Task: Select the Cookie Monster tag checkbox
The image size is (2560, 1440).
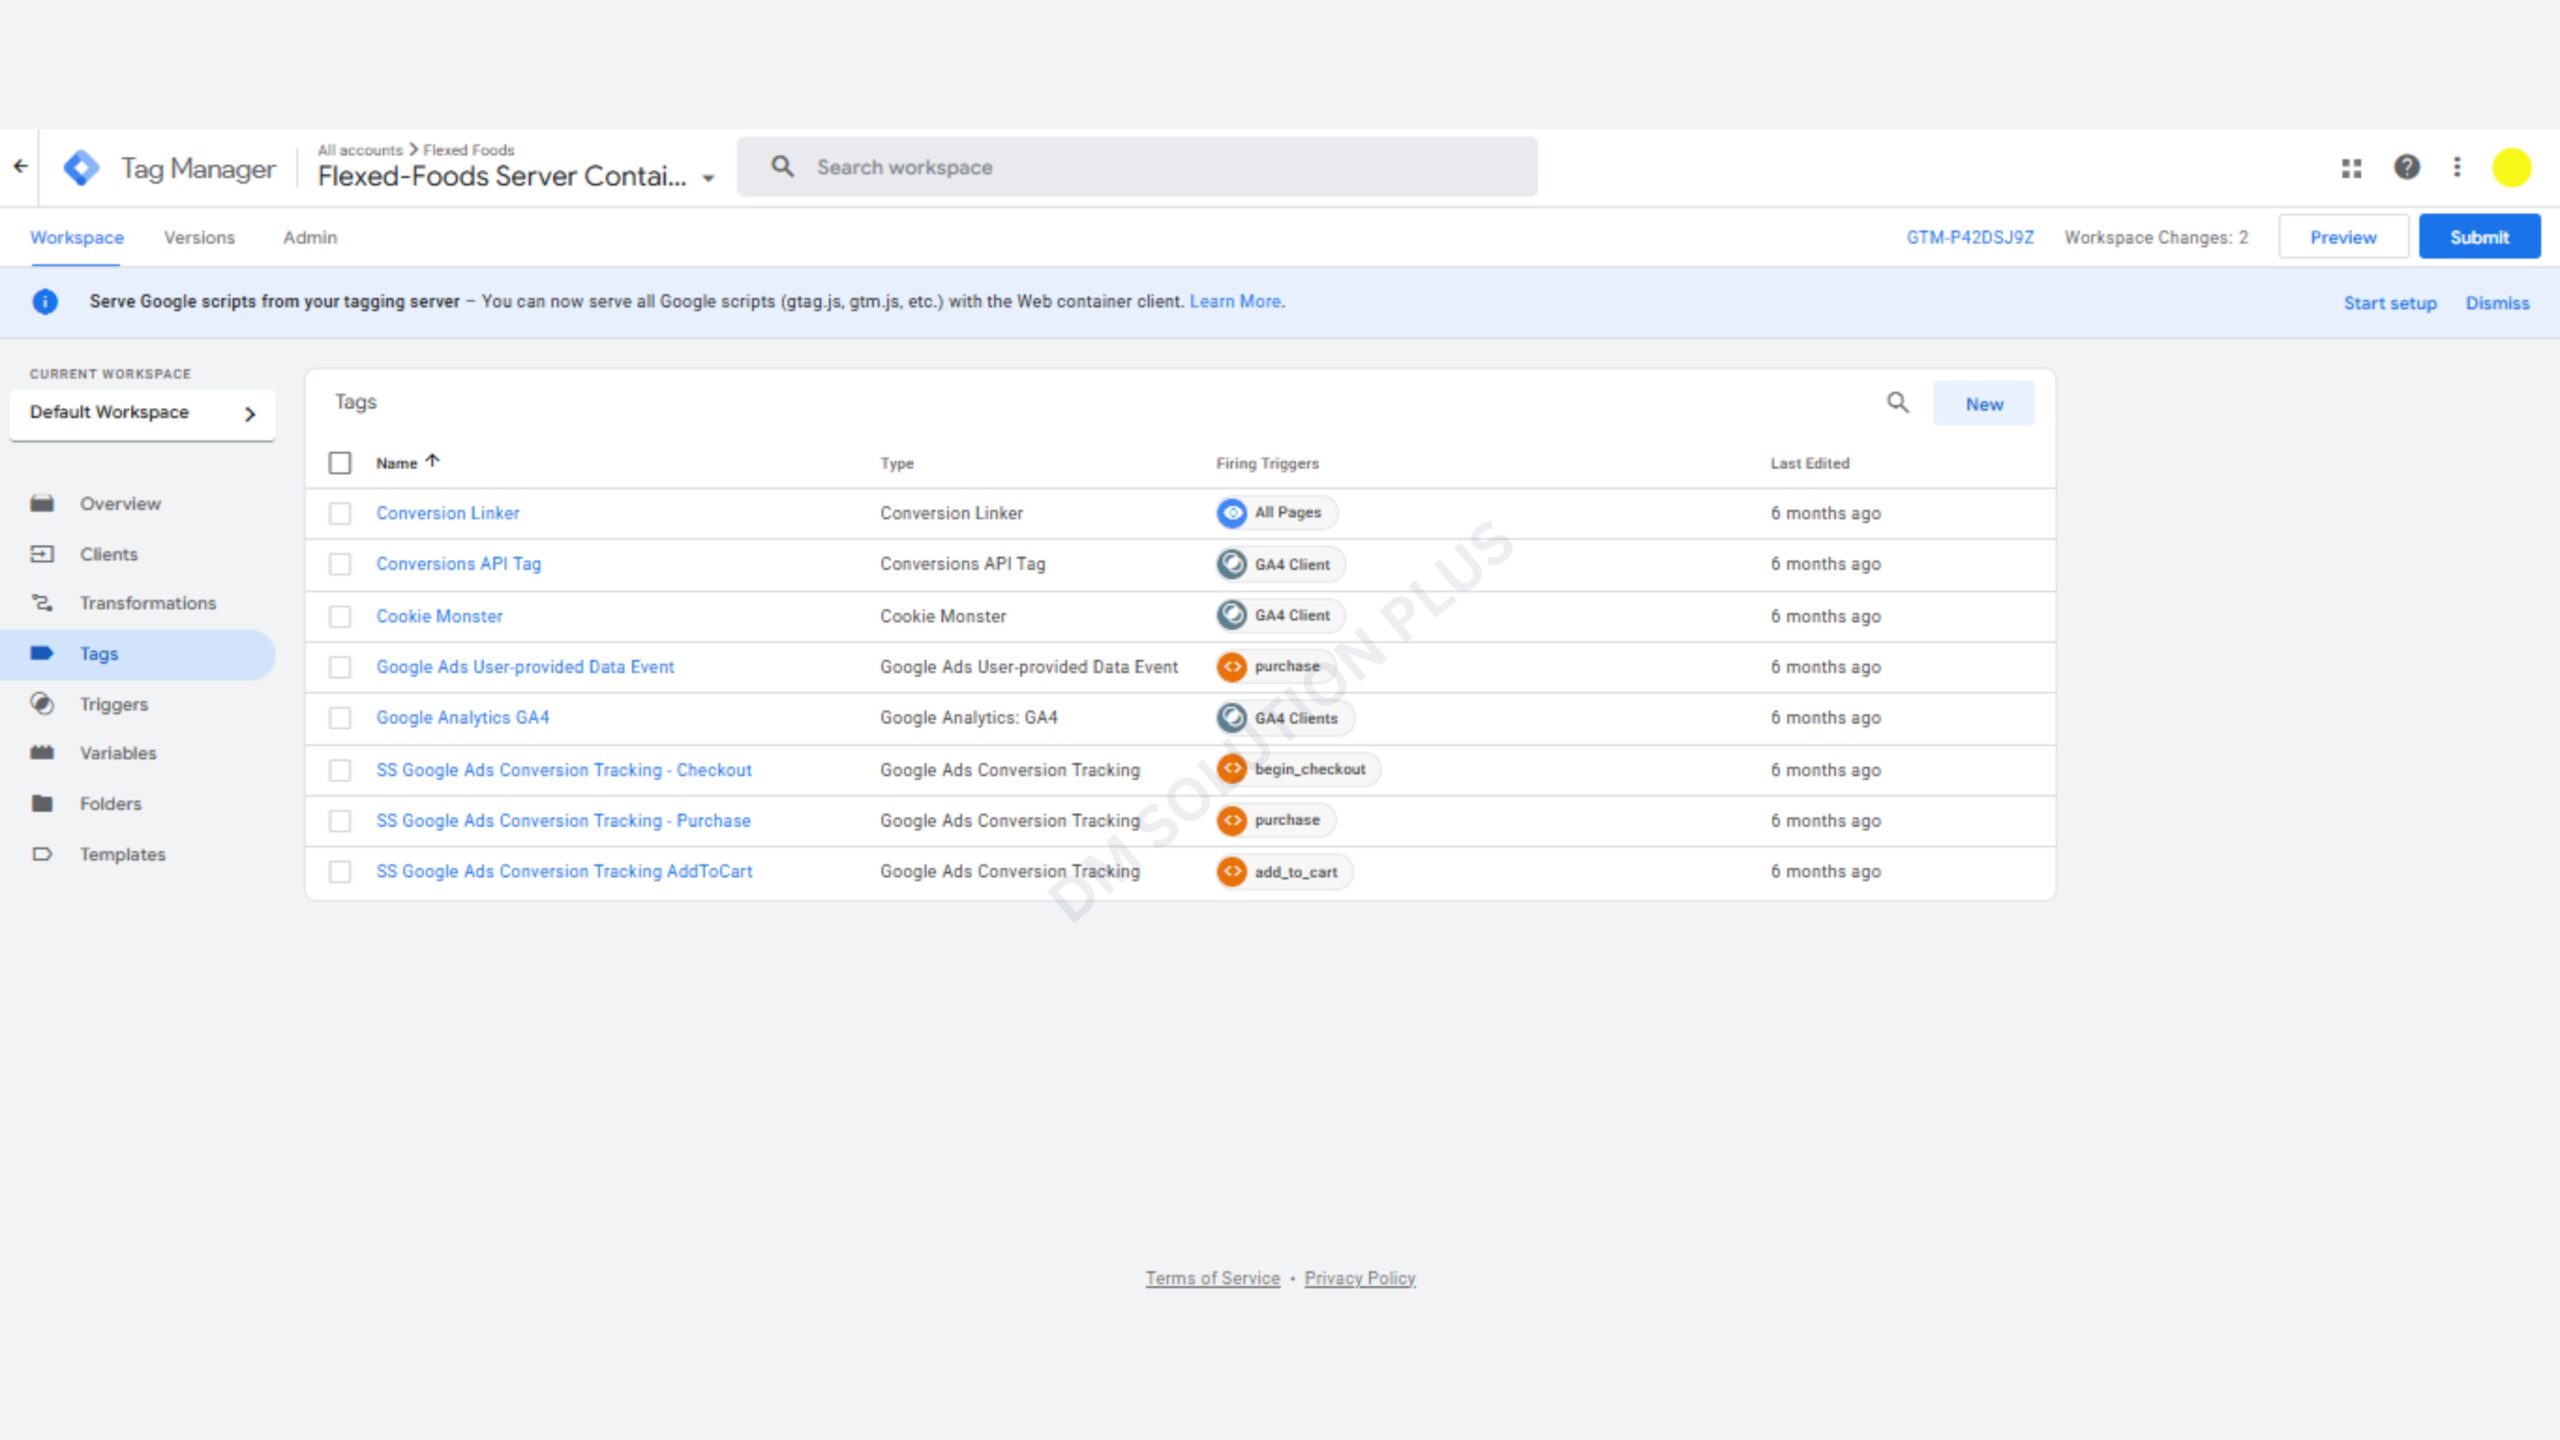Action: [340, 616]
